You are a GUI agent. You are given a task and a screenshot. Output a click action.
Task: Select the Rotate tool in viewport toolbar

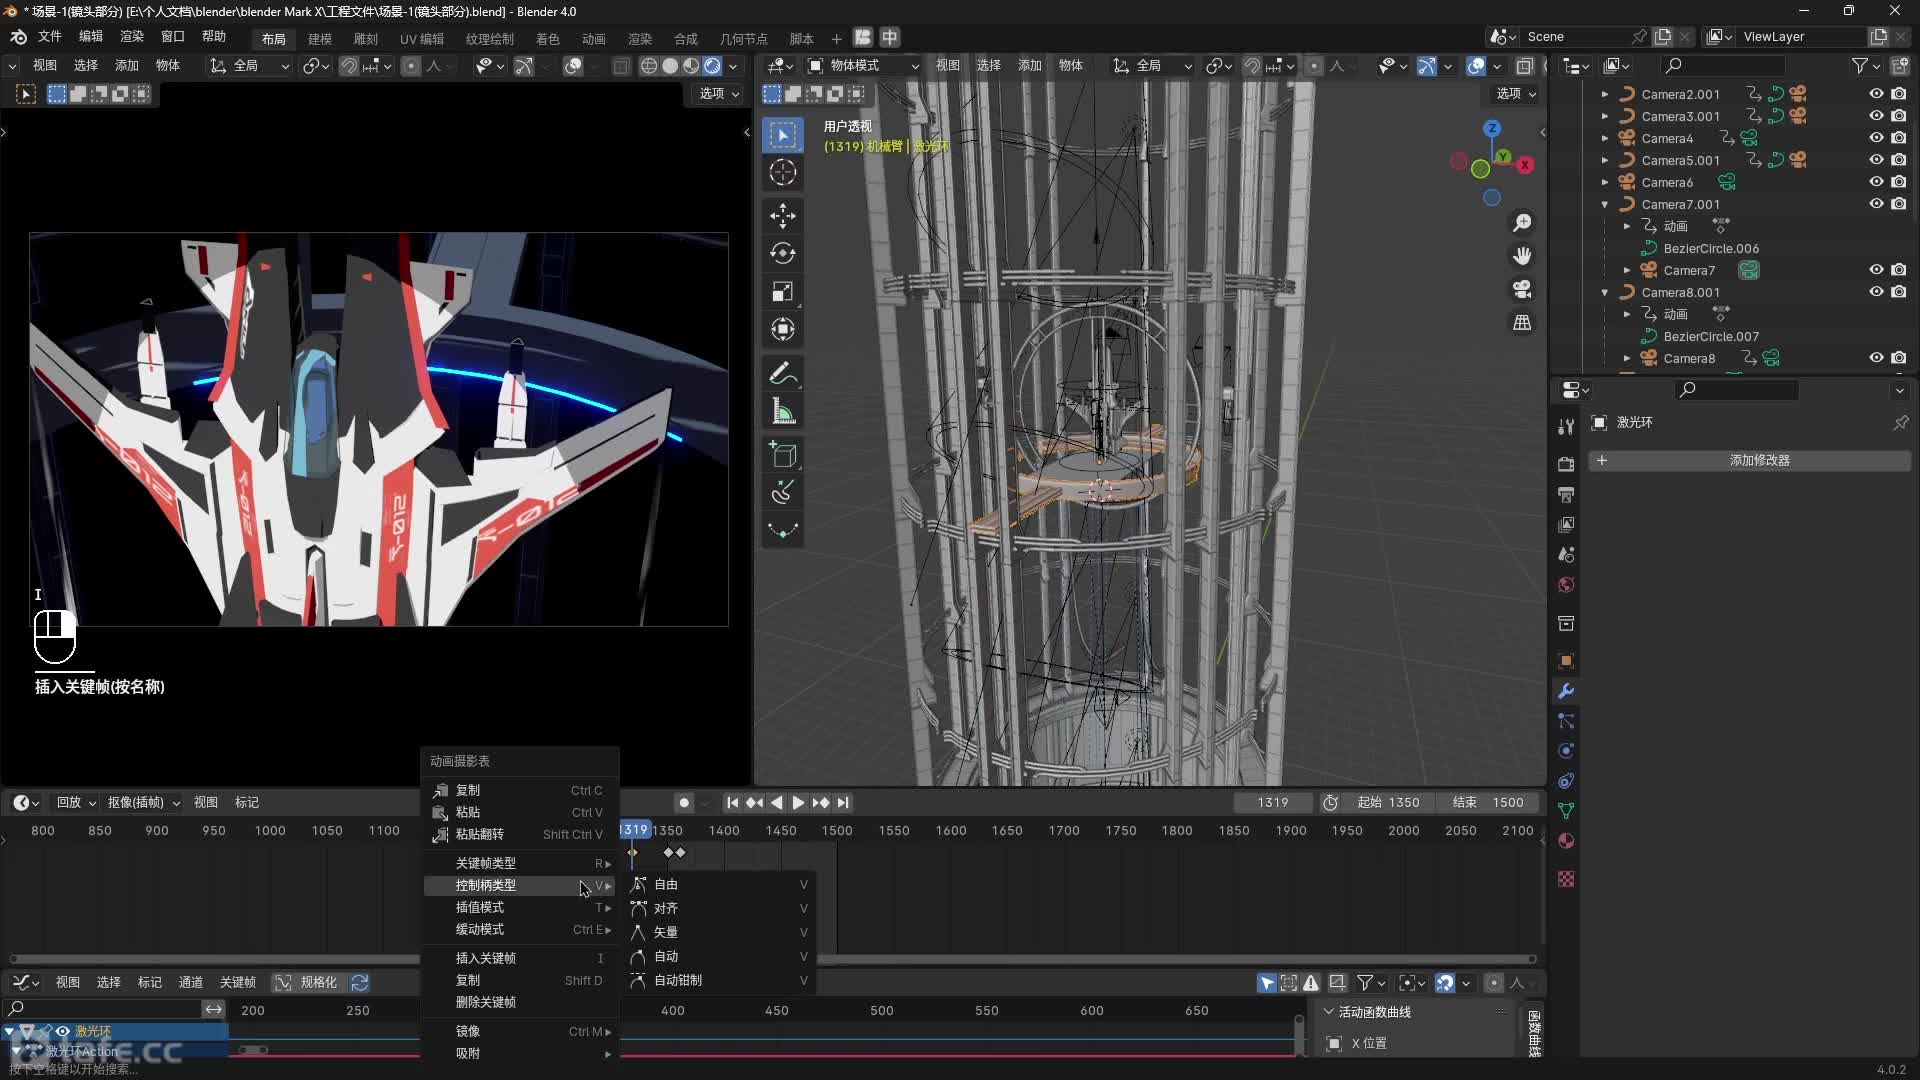[x=783, y=253]
